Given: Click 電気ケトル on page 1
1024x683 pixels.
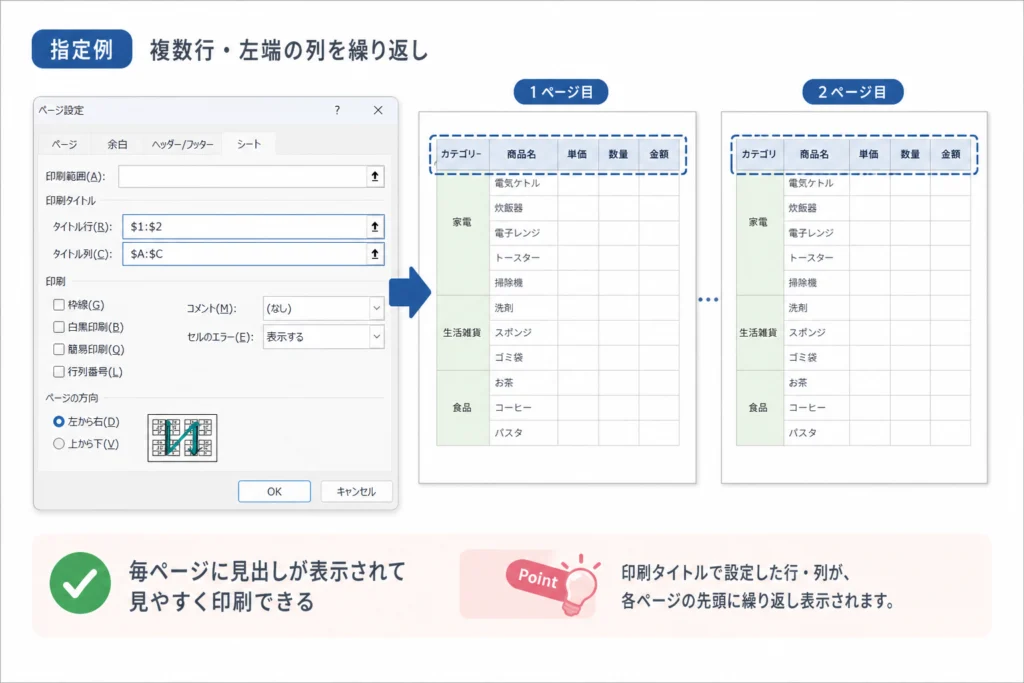Looking at the screenshot, I should pos(517,183).
